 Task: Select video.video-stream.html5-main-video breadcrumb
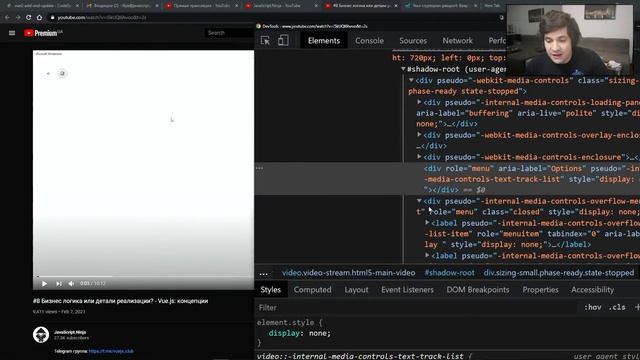(348, 273)
